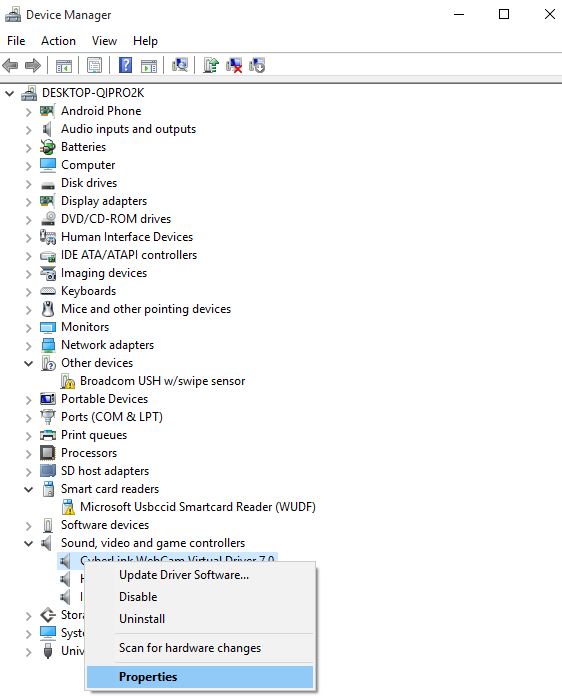Click Broadcom USH warning device icon
562x696 pixels.
pos(67,381)
